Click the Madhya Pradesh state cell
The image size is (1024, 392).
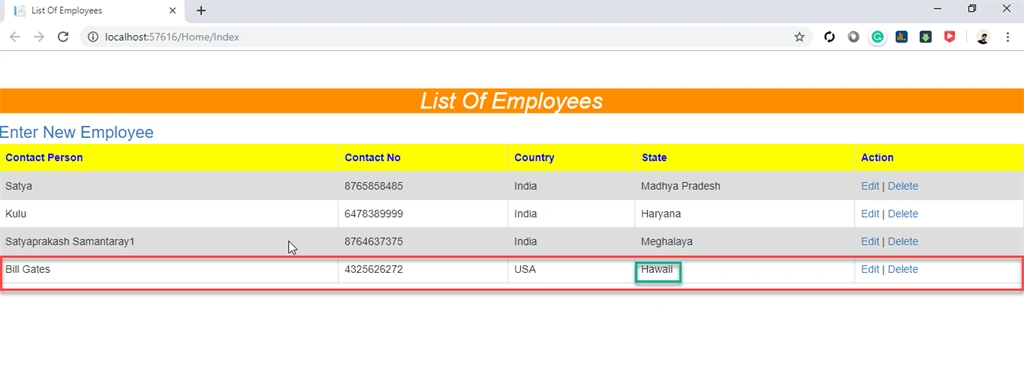(x=744, y=186)
